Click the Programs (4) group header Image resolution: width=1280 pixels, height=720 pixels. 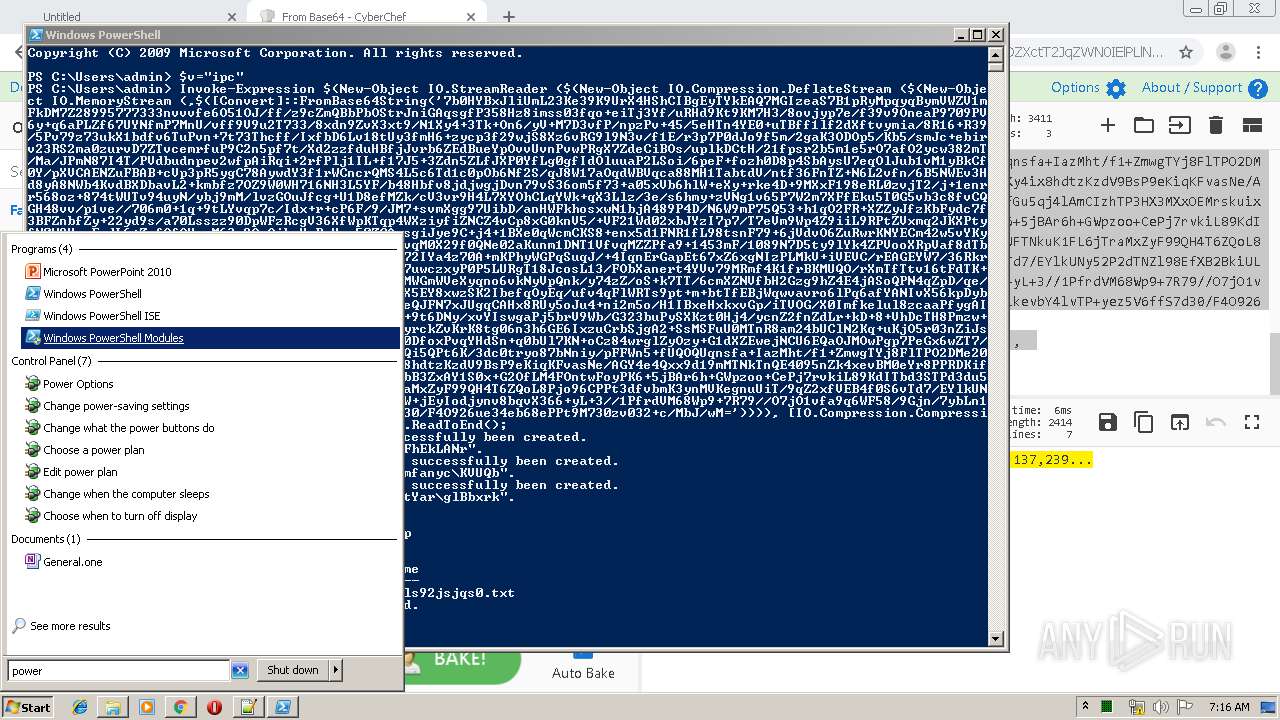pos(42,249)
